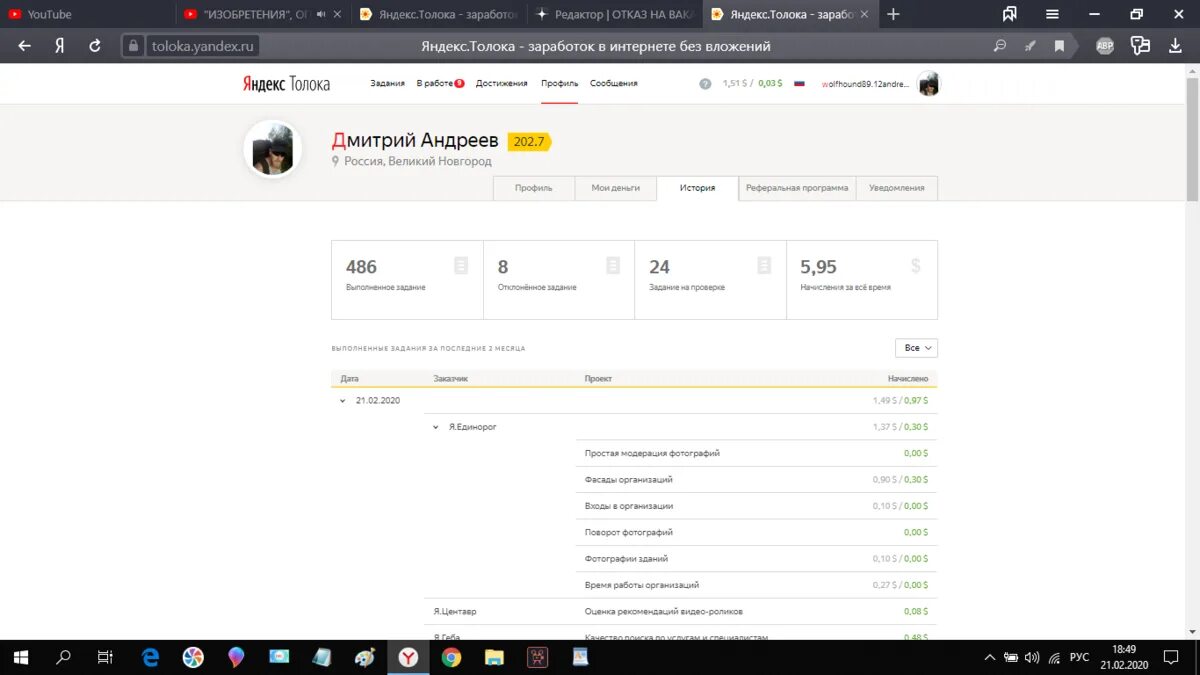Switch to the Мои деньги tab
The image size is (1200, 675).
(x=615, y=188)
